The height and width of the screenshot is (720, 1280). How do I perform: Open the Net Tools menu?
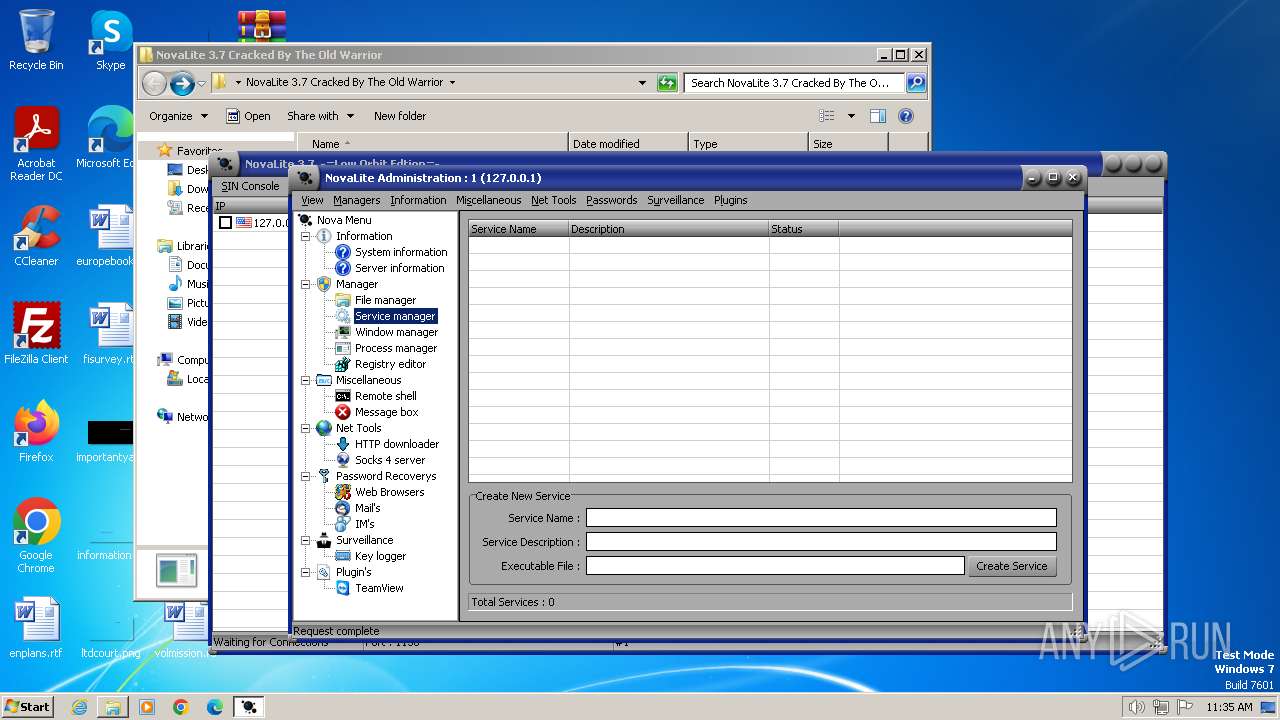(x=553, y=200)
